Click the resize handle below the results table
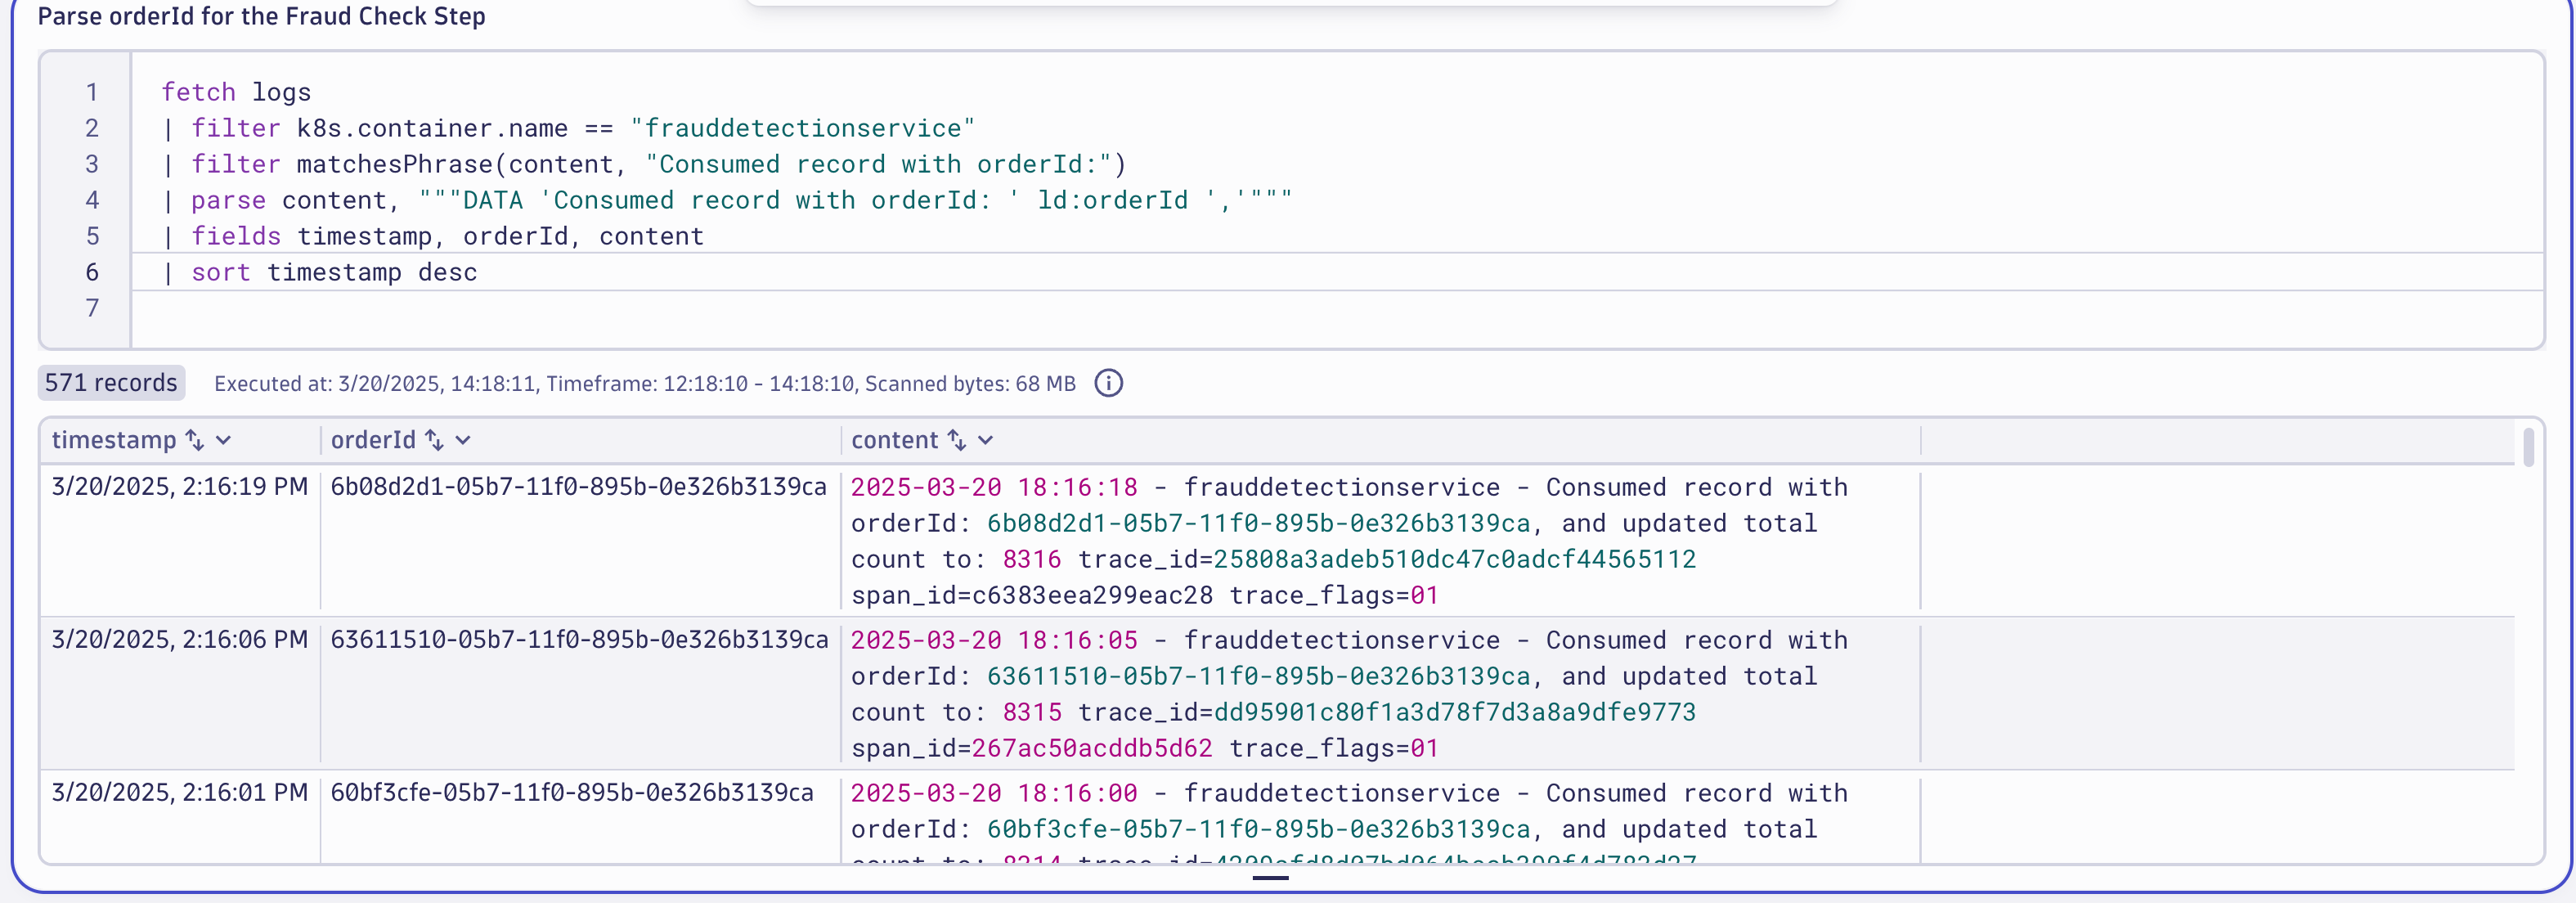Viewport: 2576px width, 903px height. click(1270, 878)
